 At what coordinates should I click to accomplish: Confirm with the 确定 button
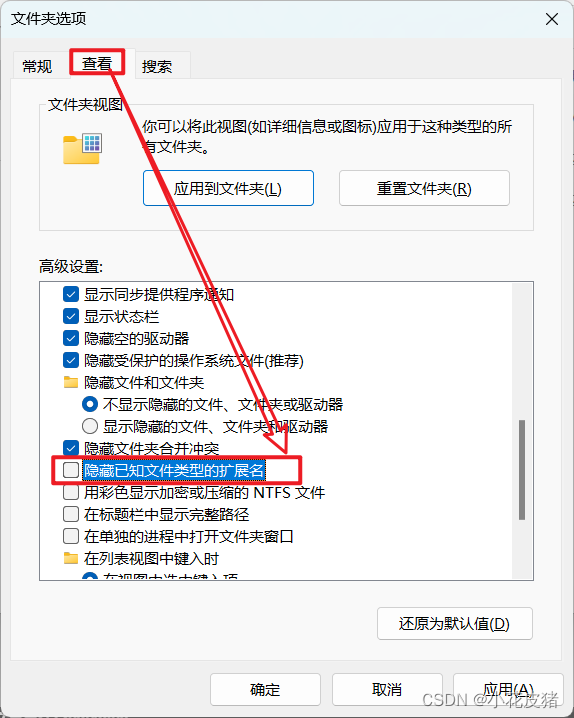(265, 689)
